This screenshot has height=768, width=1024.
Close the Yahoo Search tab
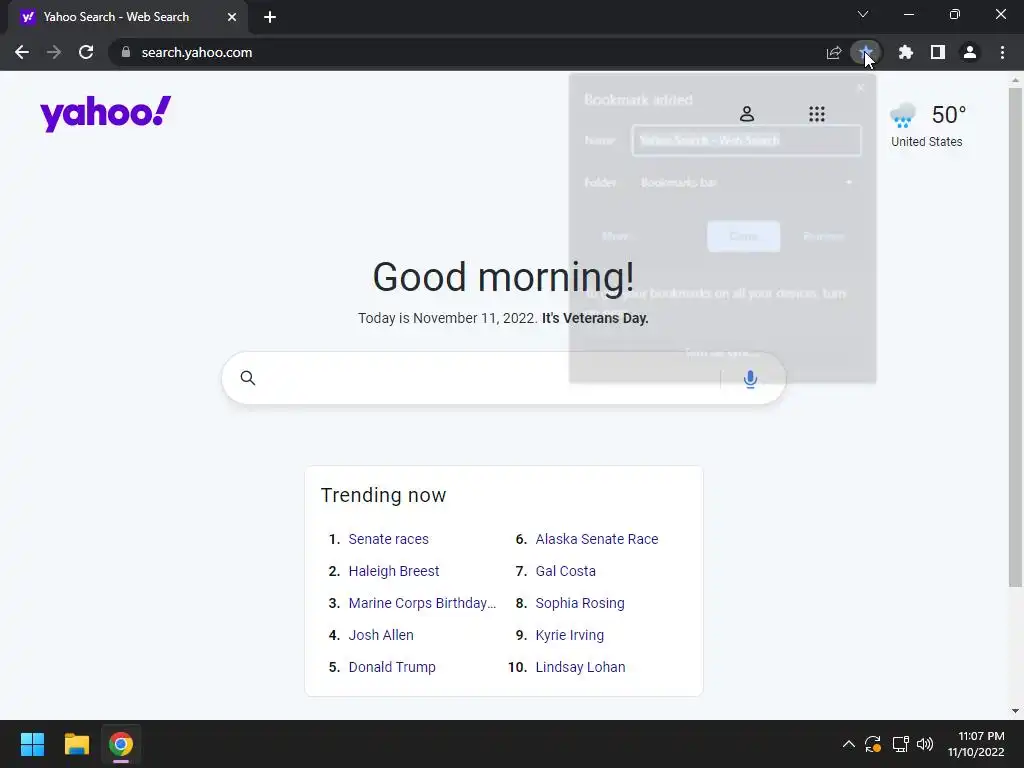coord(232,17)
